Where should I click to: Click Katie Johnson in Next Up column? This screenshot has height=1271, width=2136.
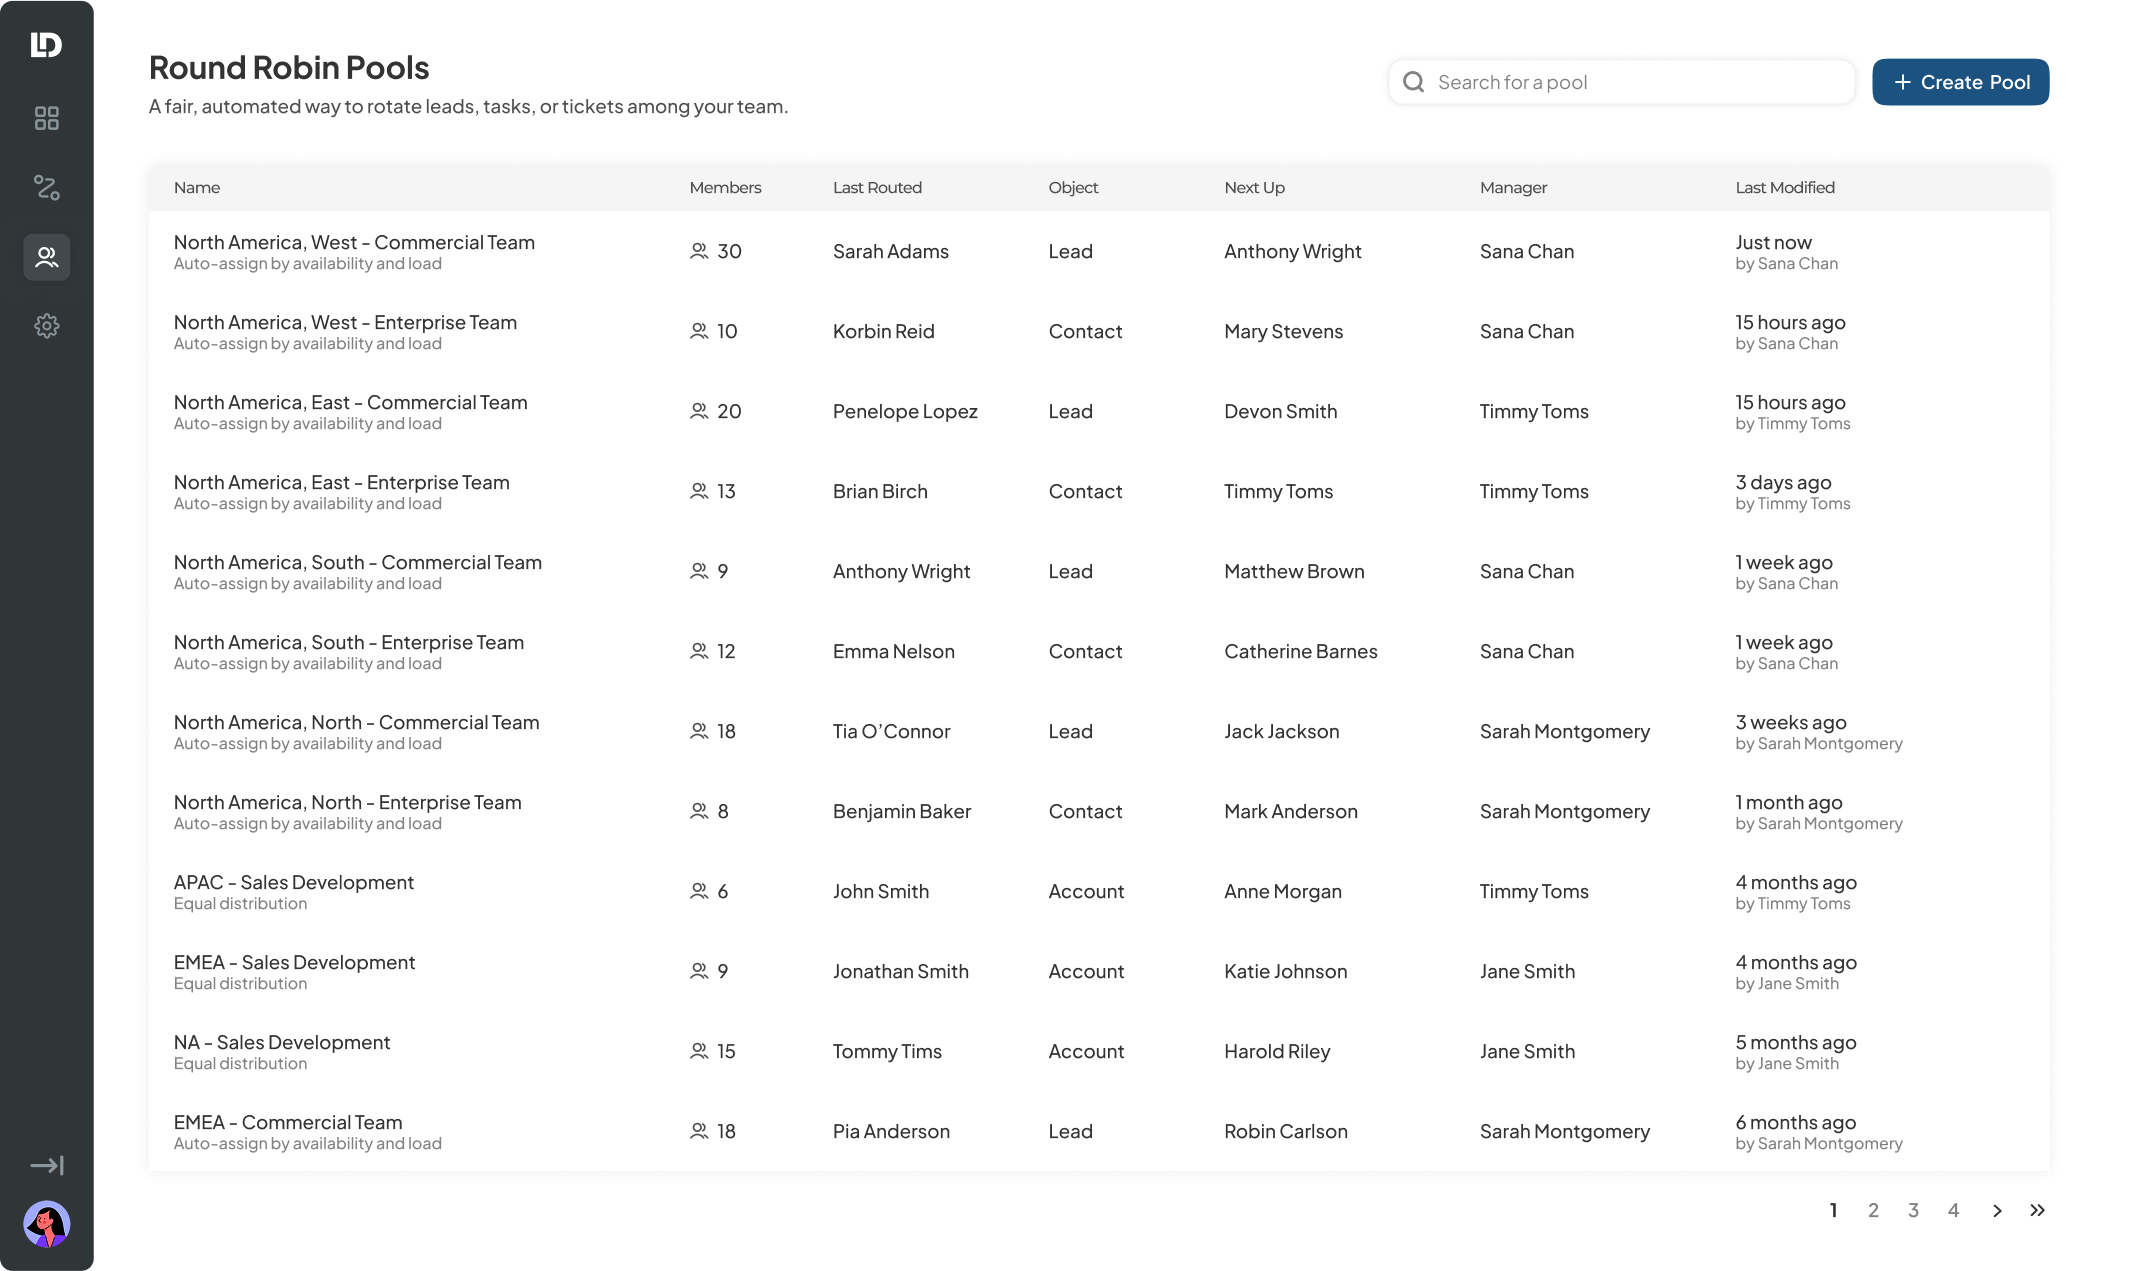(1285, 972)
